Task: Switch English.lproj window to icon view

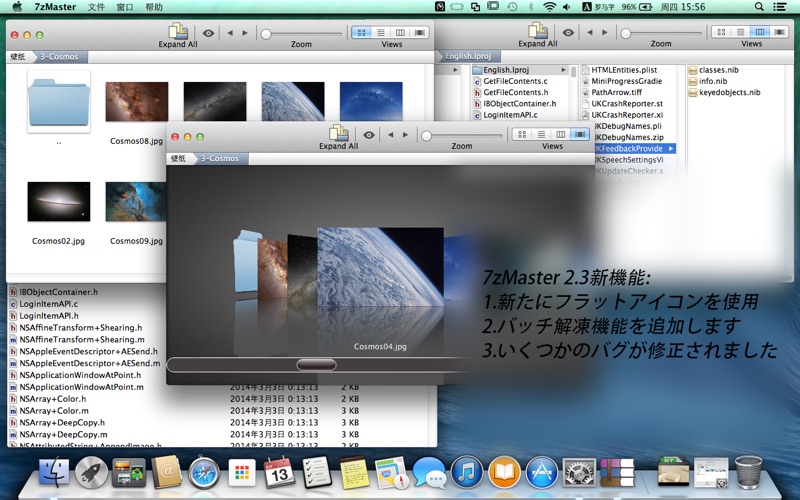Action: click(x=721, y=32)
